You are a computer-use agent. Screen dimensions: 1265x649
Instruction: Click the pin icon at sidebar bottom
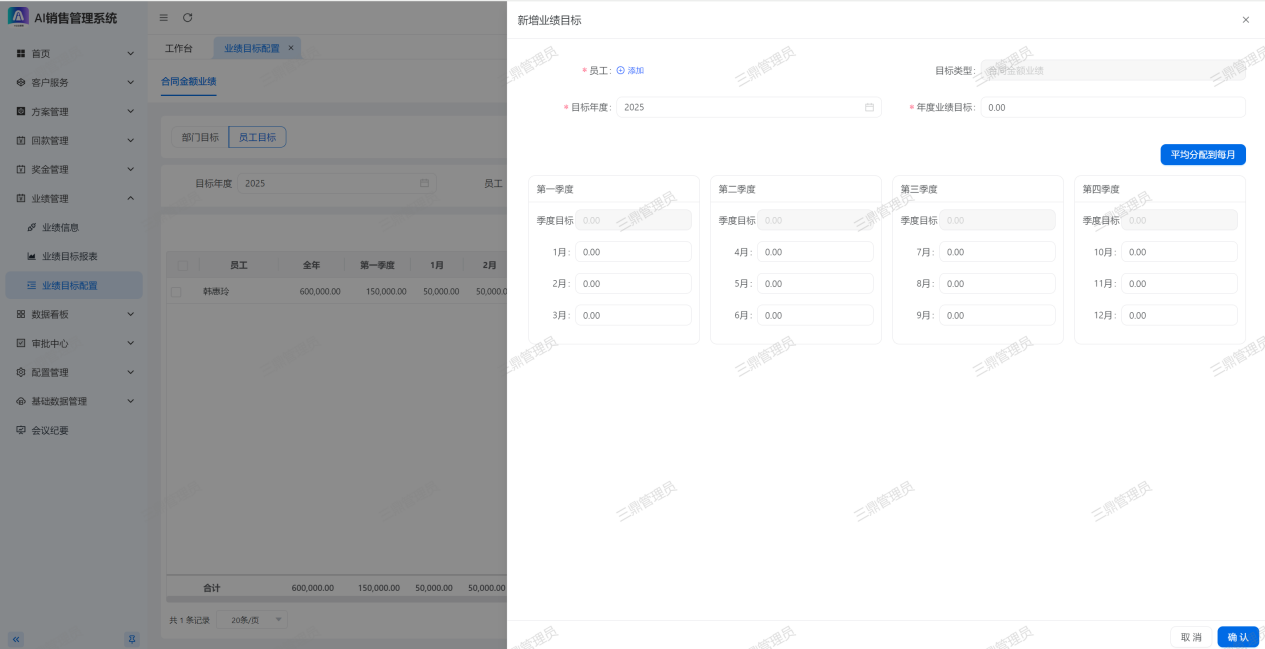click(131, 638)
